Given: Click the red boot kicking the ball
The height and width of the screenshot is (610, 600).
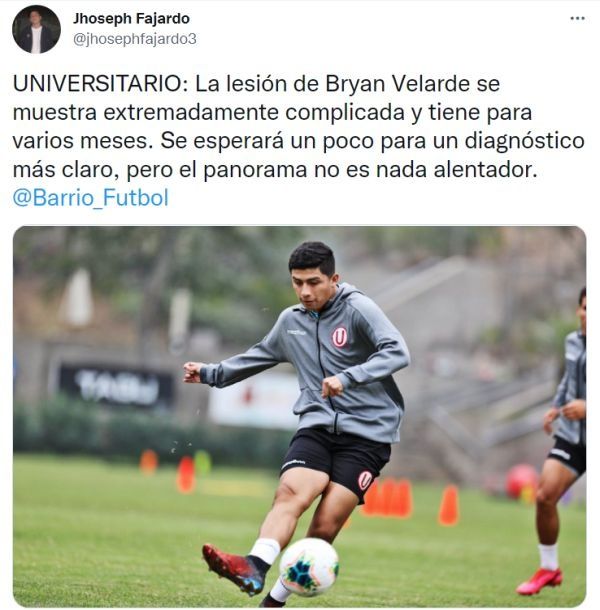Looking at the screenshot, I should point(233,569).
